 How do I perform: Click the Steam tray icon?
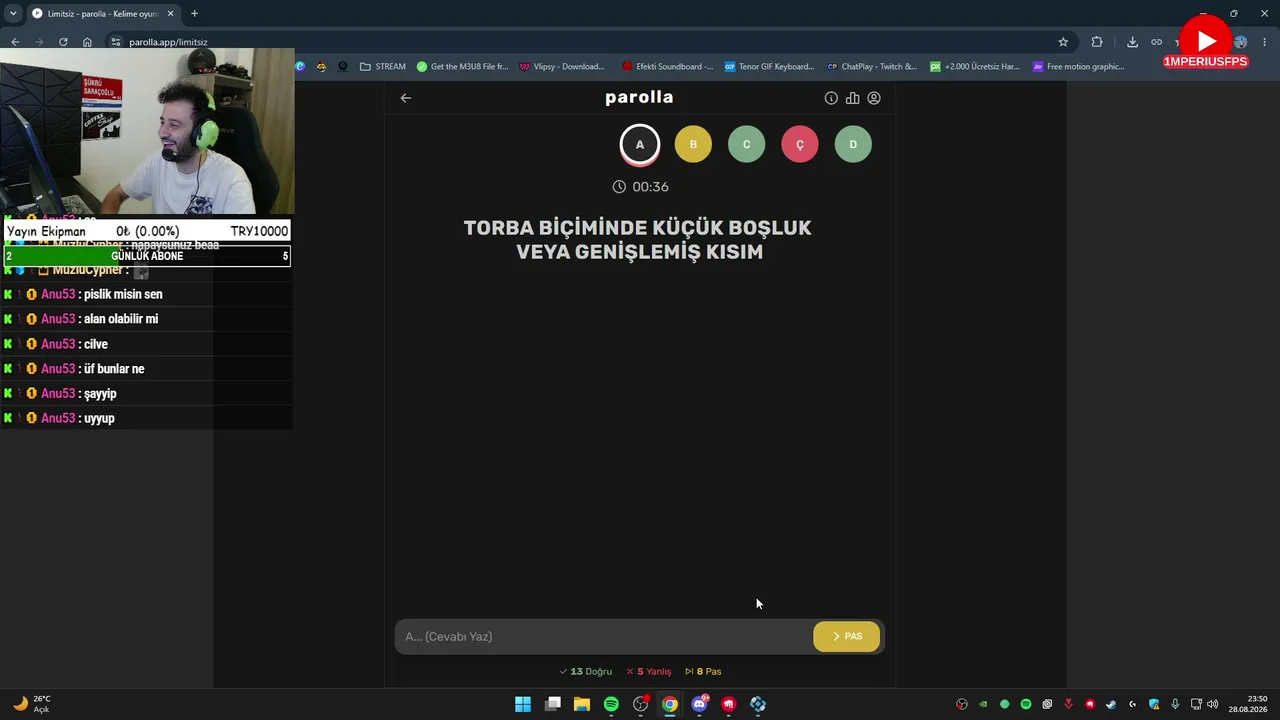1111,704
